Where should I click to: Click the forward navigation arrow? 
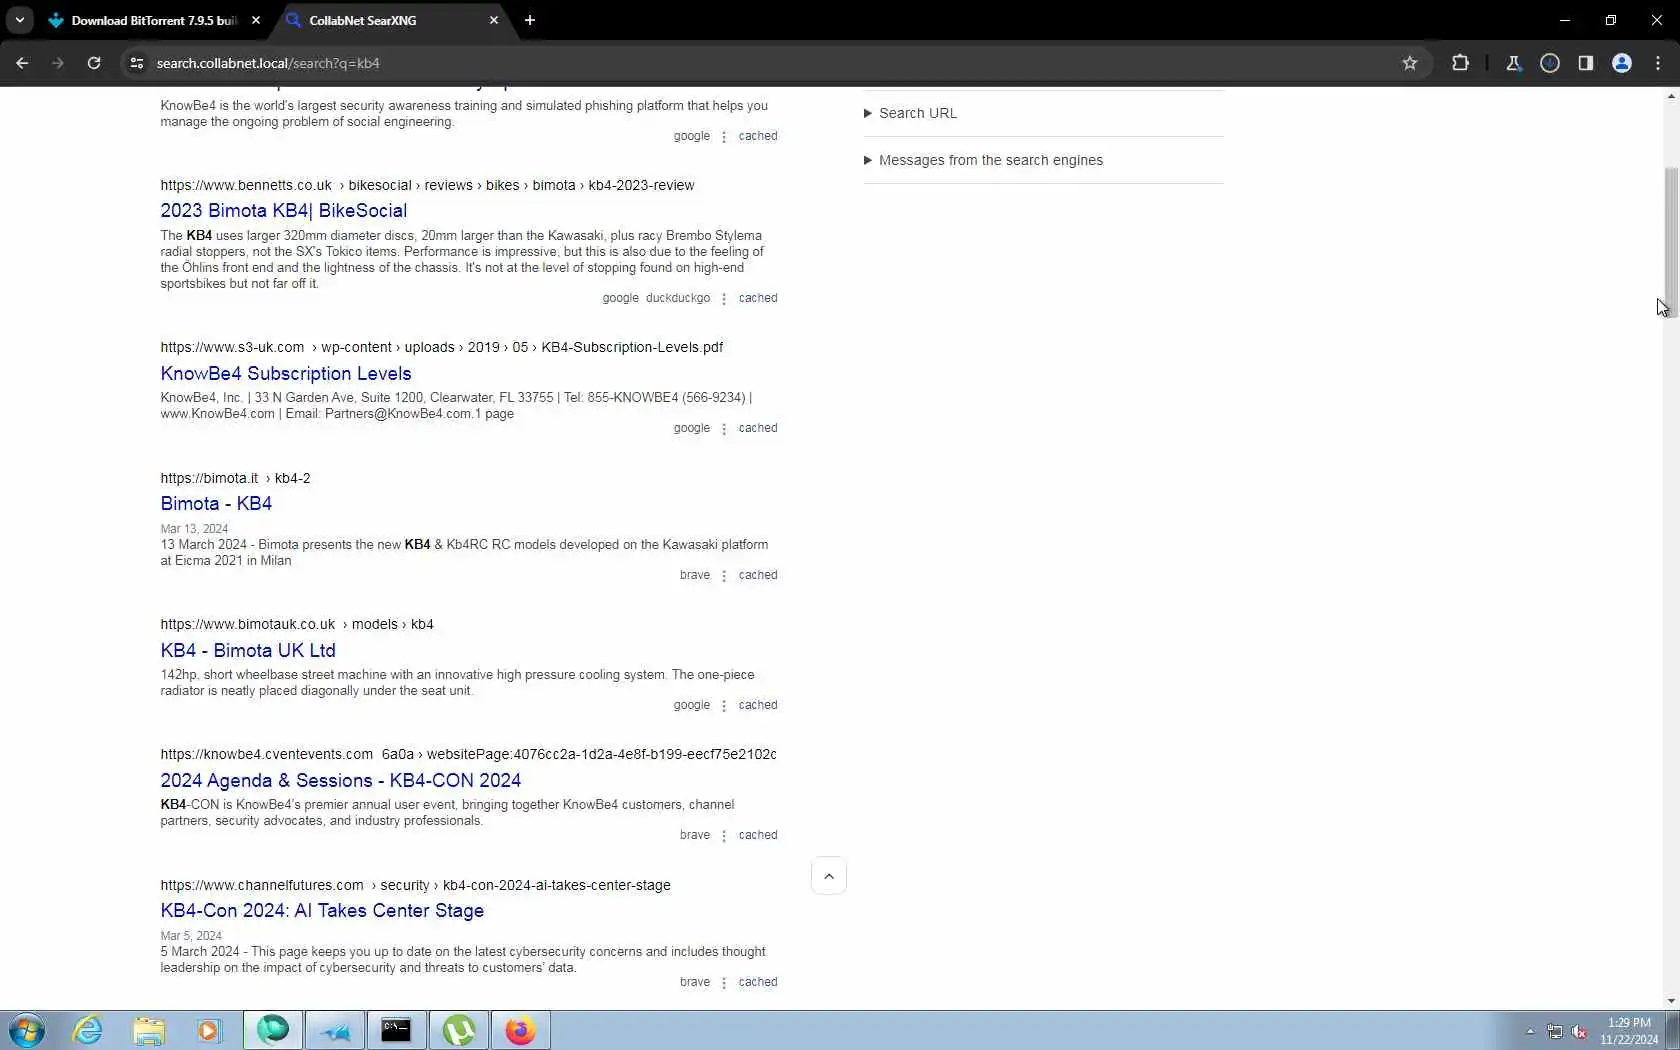click(x=58, y=63)
